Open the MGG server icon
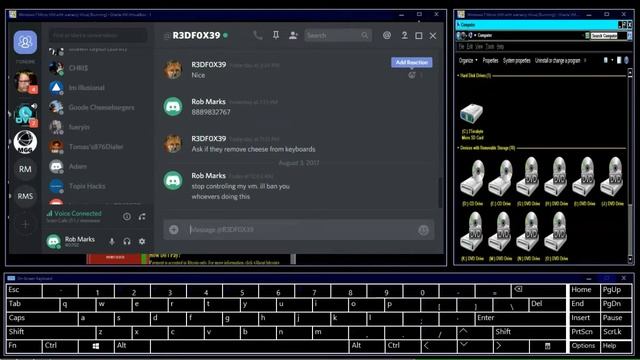The image size is (640, 360). (25, 142)
